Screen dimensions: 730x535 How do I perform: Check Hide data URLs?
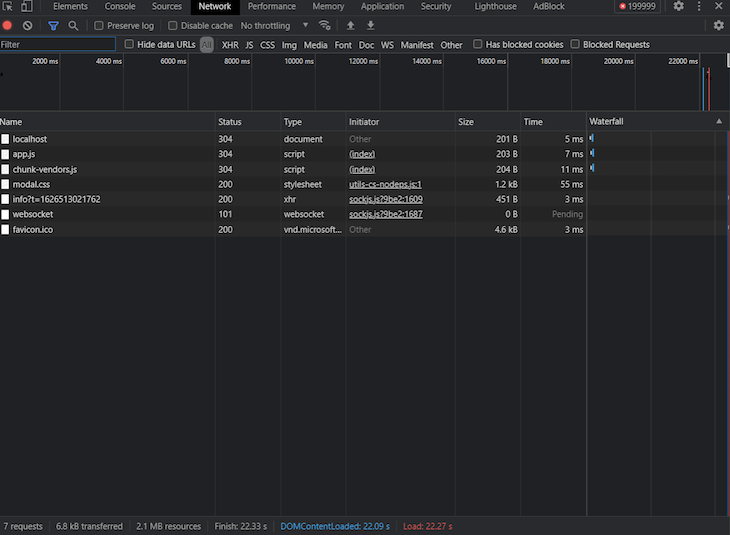[129, 44]
